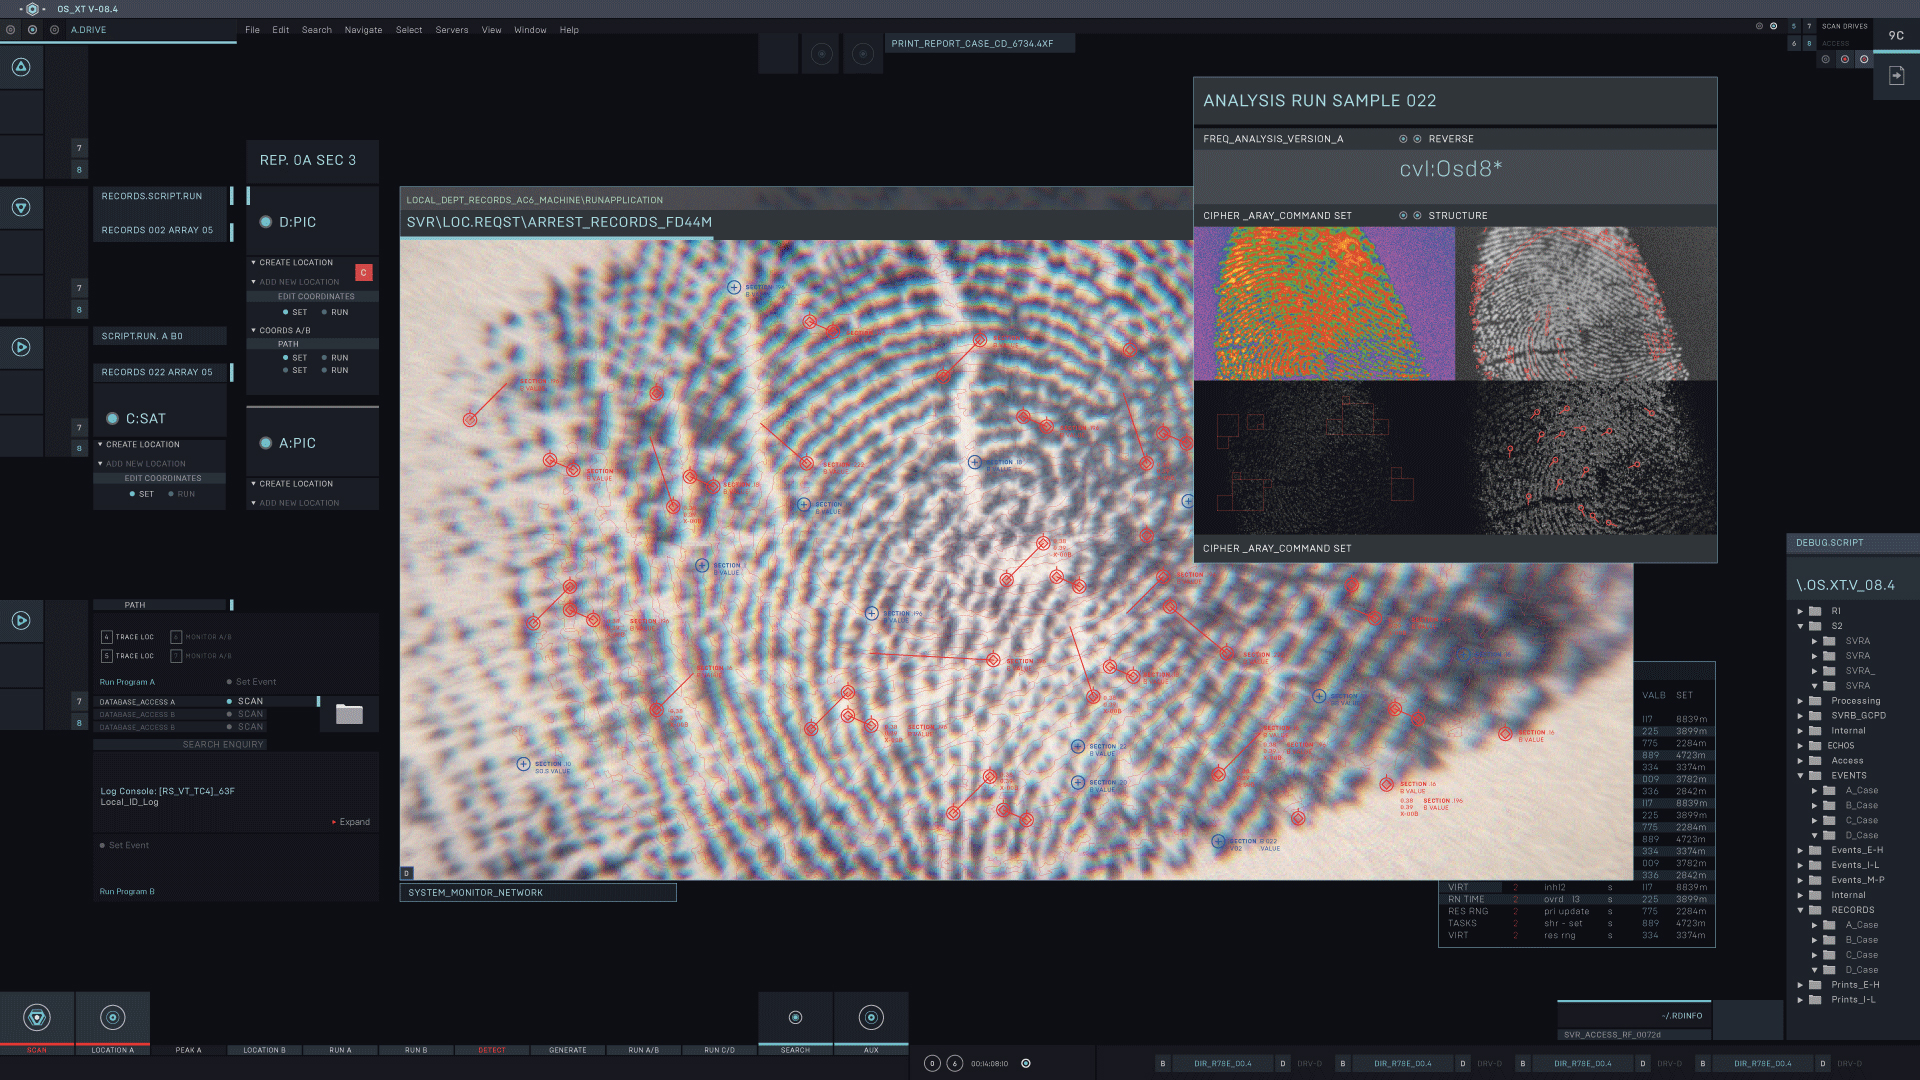
Task: Click the hexagon SCAN icon in bottom bar
Action: coord(37,1018)
